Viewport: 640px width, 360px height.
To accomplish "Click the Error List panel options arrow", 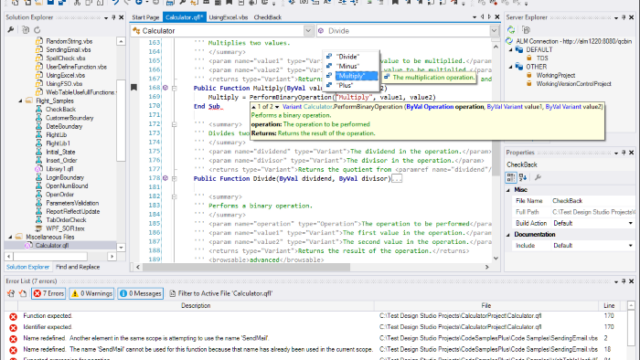I will [x=616, y=282].
